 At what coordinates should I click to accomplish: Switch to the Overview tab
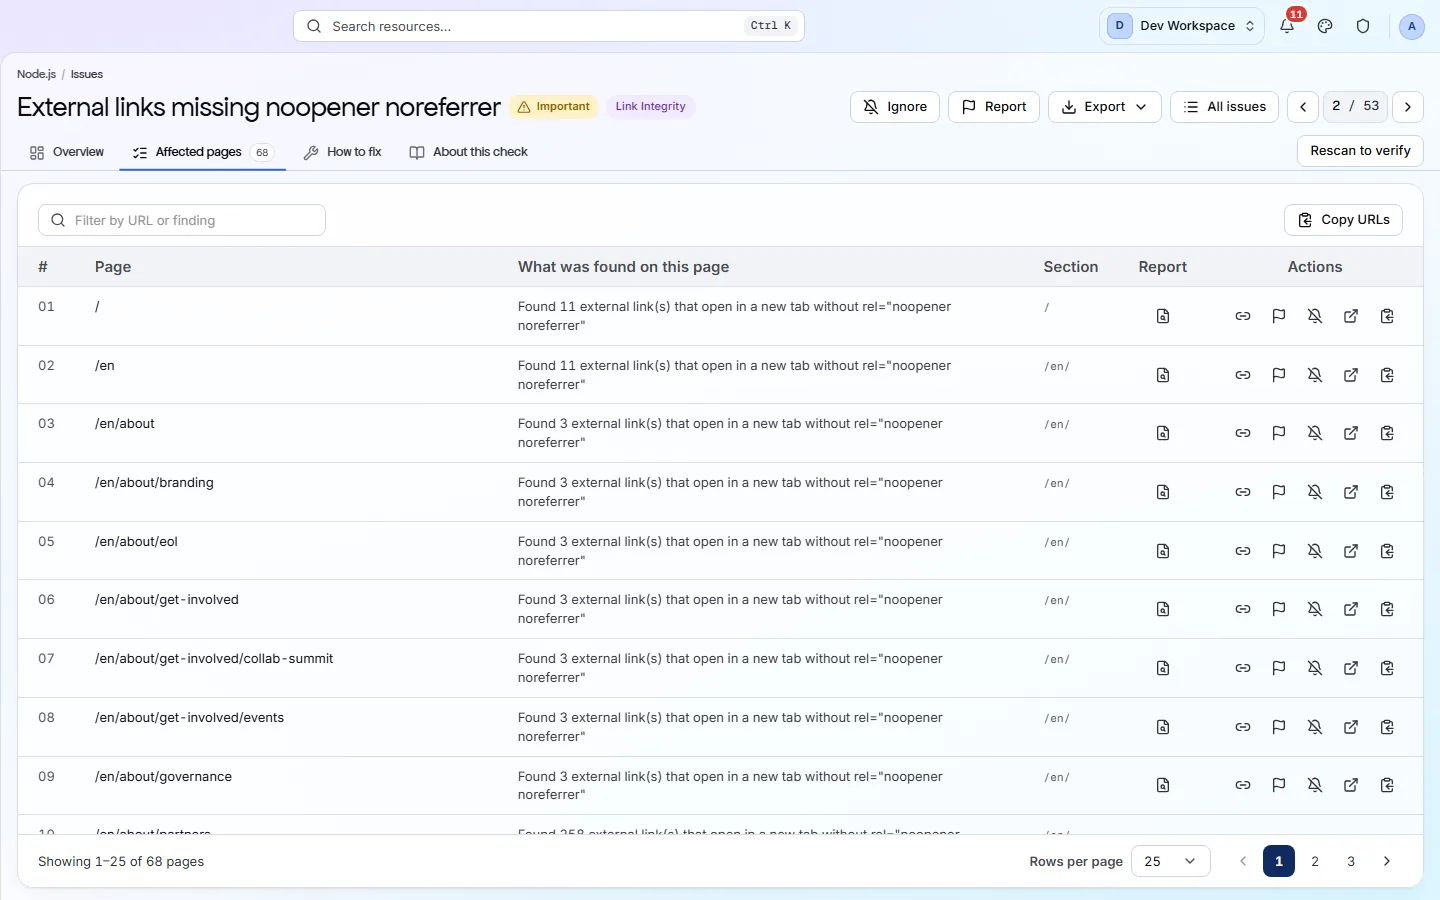(x=66, y=152)
